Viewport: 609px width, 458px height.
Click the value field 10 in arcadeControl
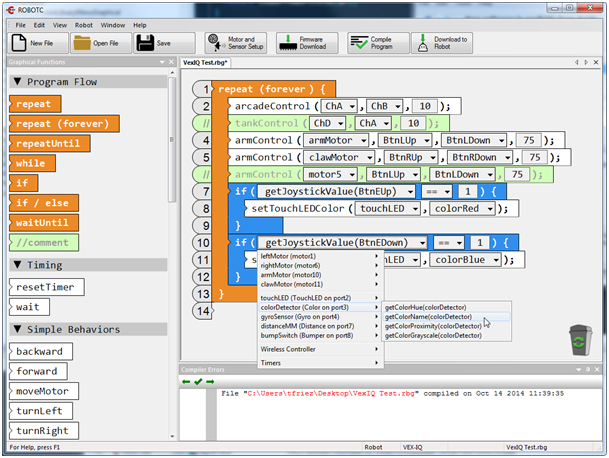pos(425,106)
